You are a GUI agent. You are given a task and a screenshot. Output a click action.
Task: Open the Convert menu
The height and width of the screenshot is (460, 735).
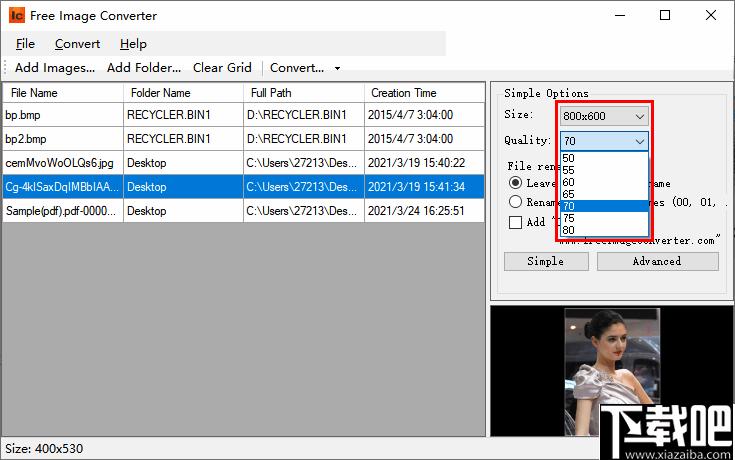click(x=77, y=44)
